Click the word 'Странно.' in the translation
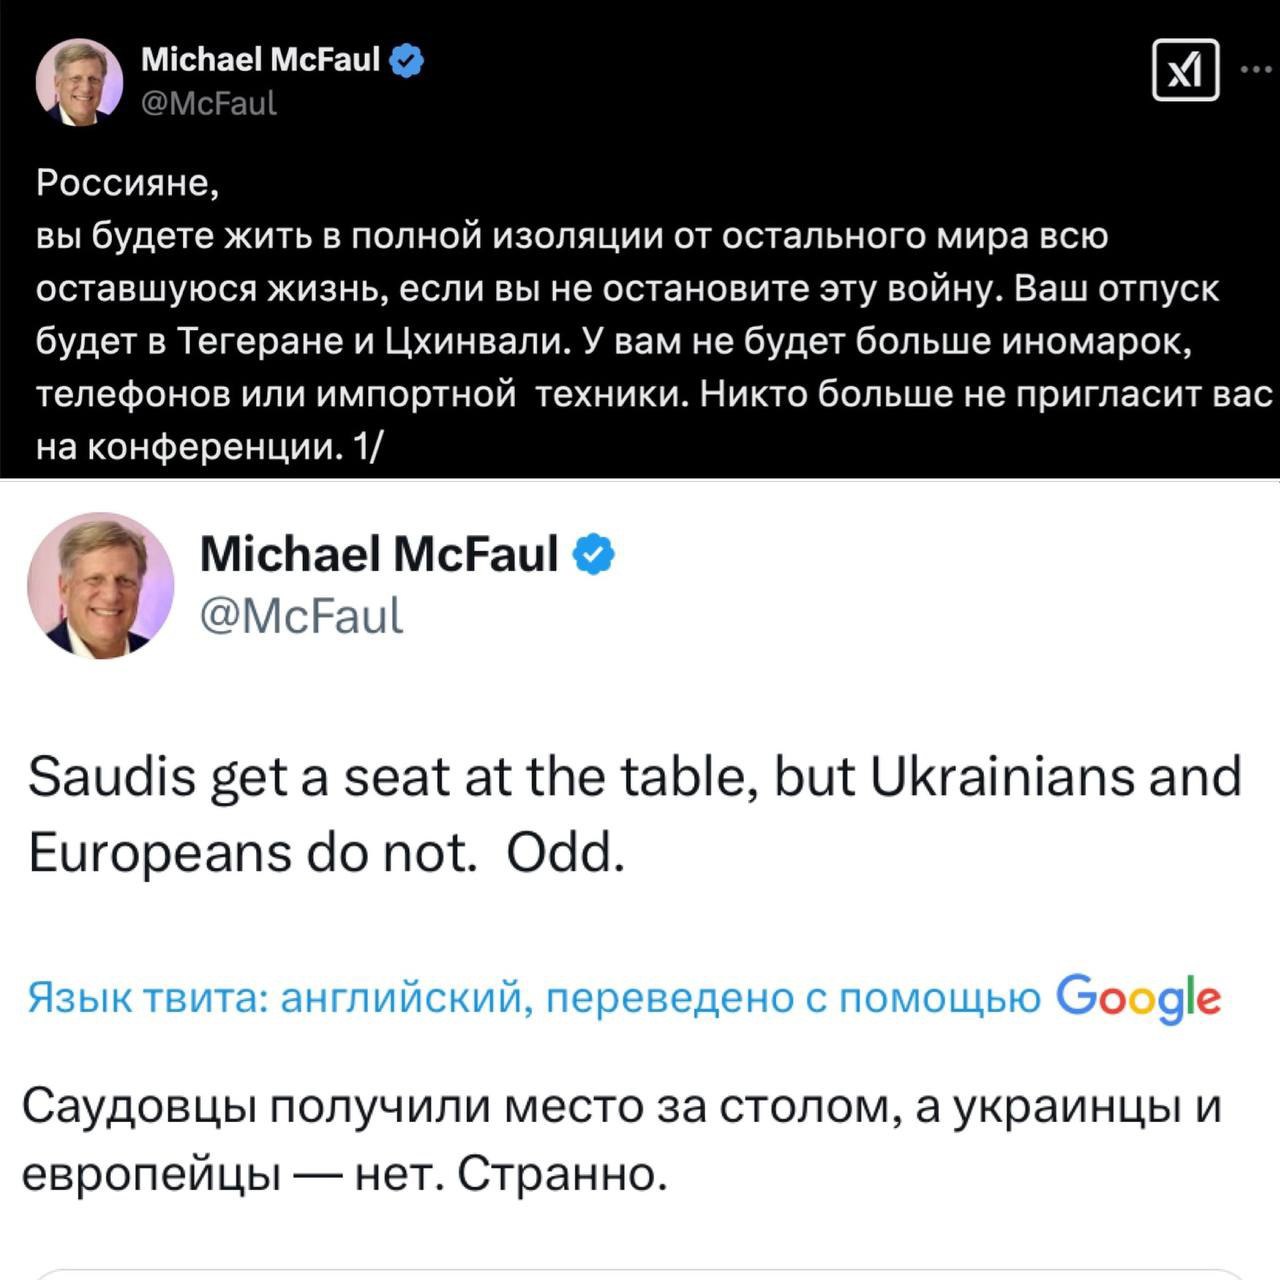This screenshot has height=1280, width=1280. click(563, 1175)
